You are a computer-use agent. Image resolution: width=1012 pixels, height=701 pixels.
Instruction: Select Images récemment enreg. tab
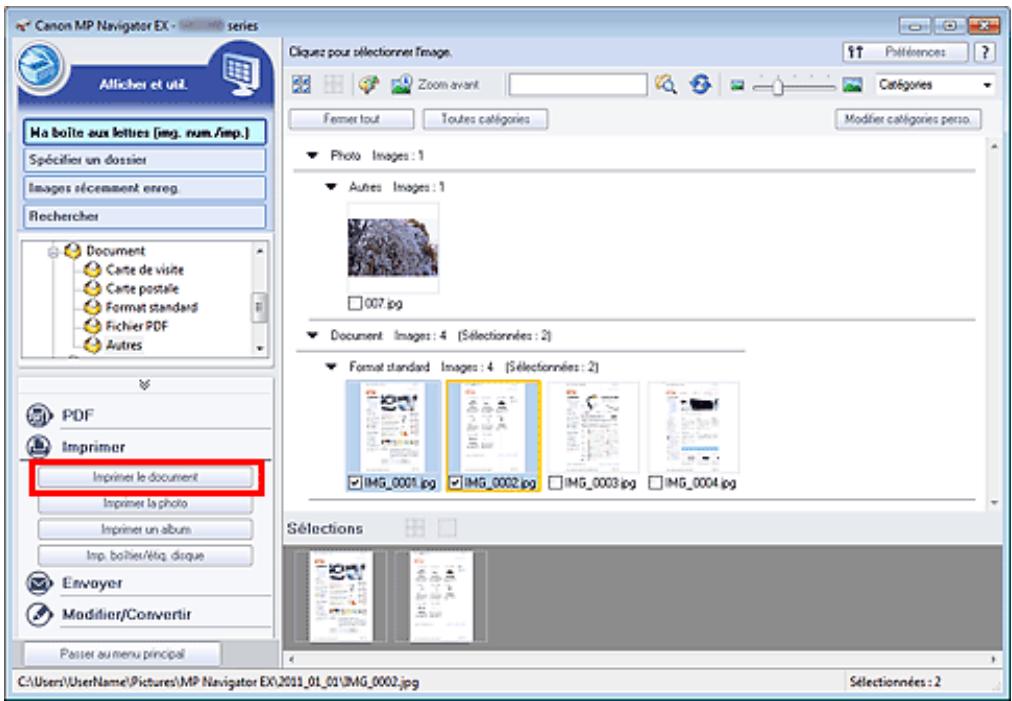coord(145,188)
